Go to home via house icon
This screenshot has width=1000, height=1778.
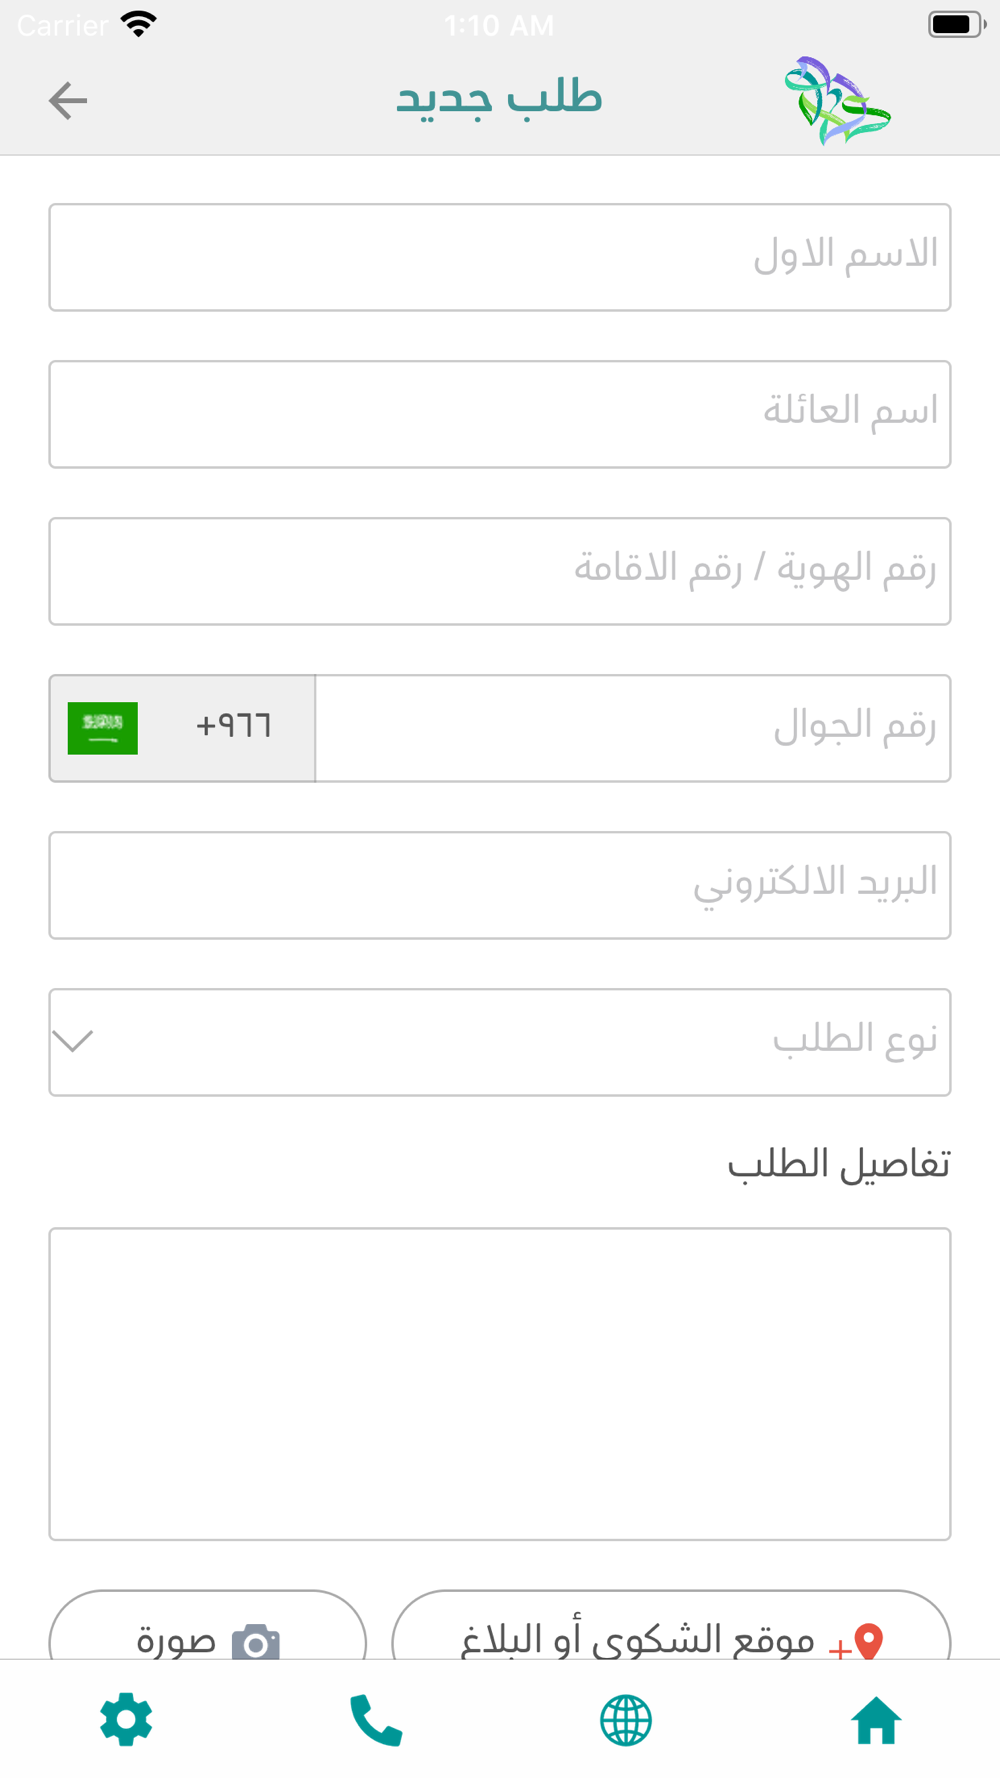tap(876, 1720)
